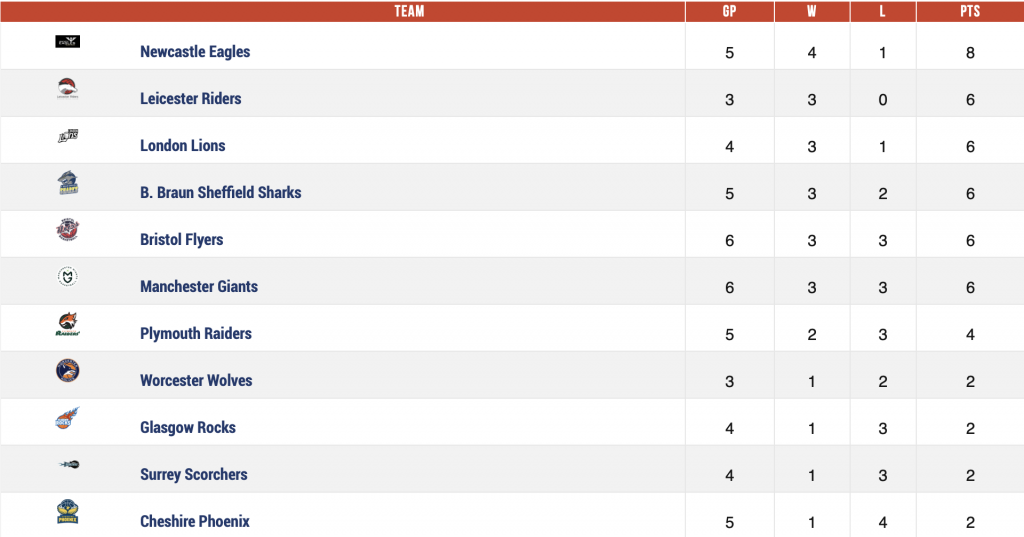Click the Leicester Riders team logo
This screenshot has height=537, width=1024.
(x=67, y=88)
